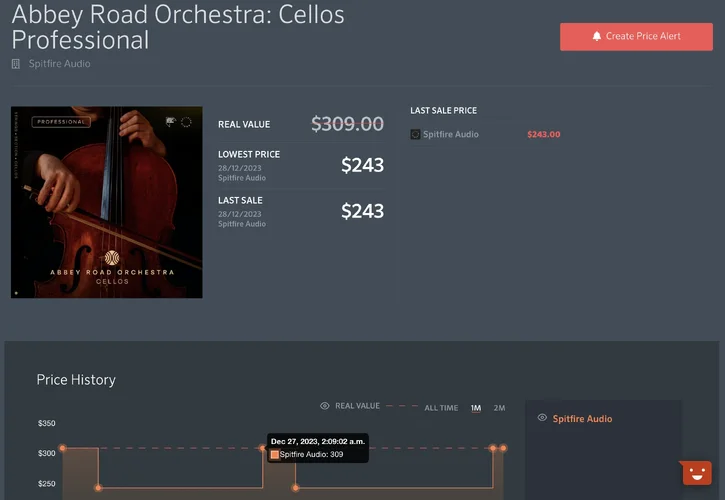
Task: Select the 1M chart range
Action: tap(476, 408)
